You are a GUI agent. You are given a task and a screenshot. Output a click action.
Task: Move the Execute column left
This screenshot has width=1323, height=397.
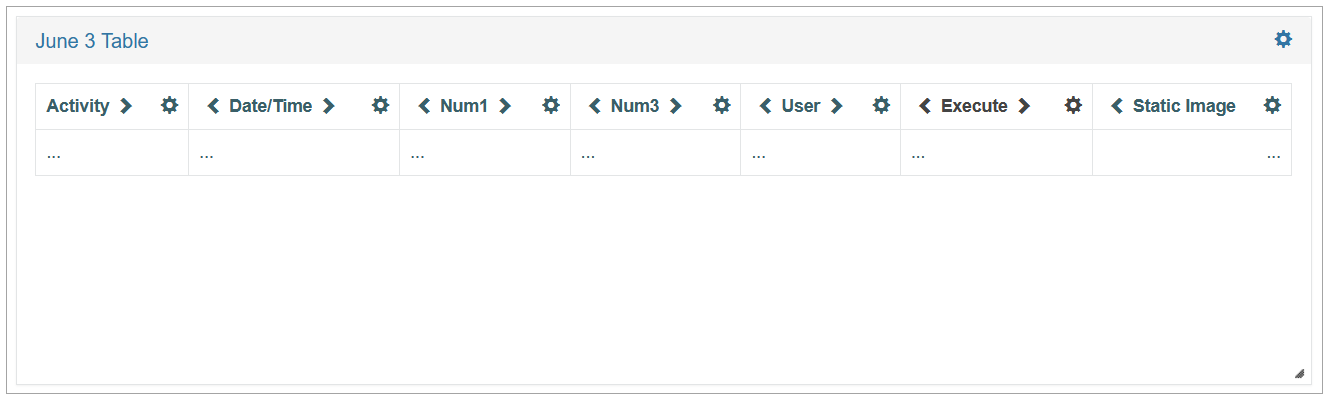925,106
